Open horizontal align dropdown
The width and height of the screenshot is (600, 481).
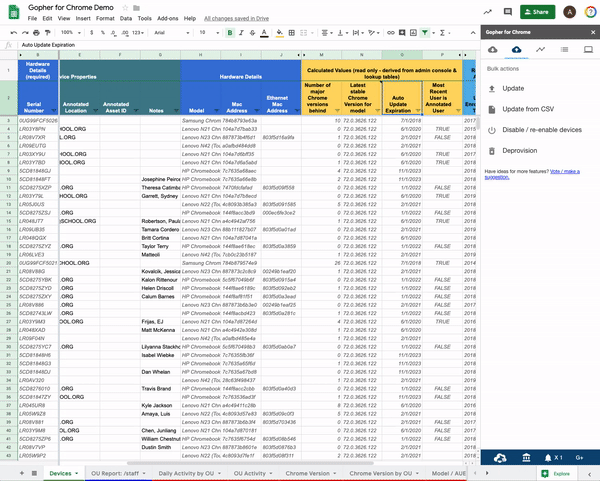tap(327, 33)
